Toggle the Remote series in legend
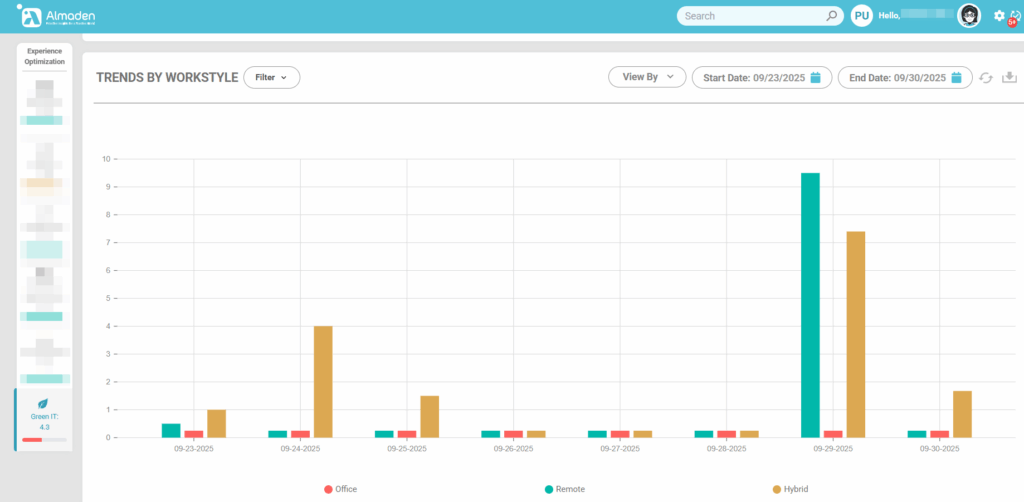 [x=565, y=489]
